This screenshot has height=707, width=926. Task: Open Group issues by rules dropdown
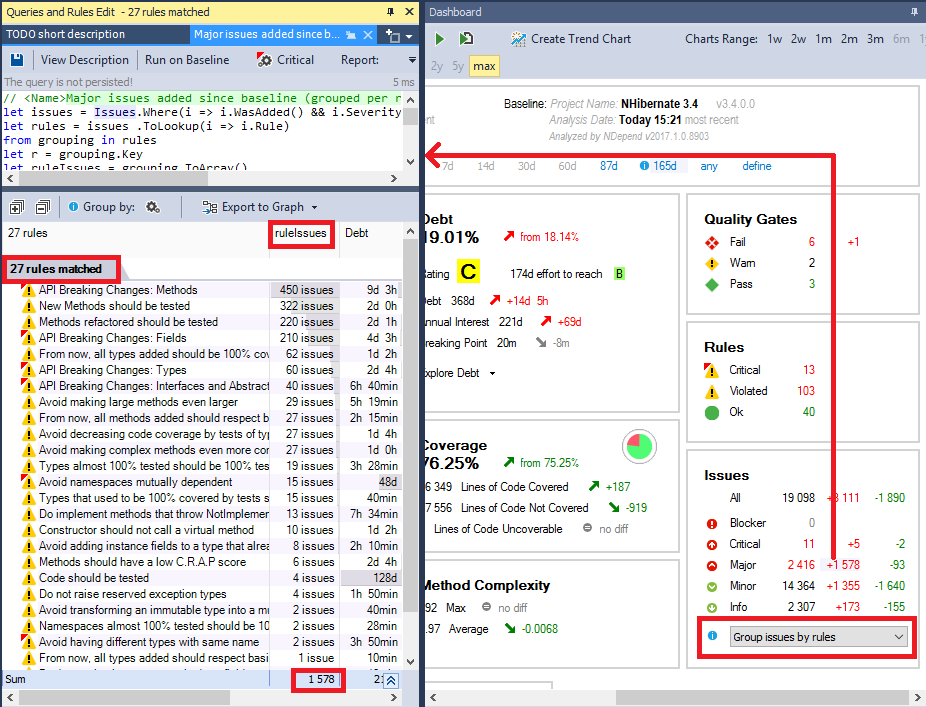click(x=818, y=637)
